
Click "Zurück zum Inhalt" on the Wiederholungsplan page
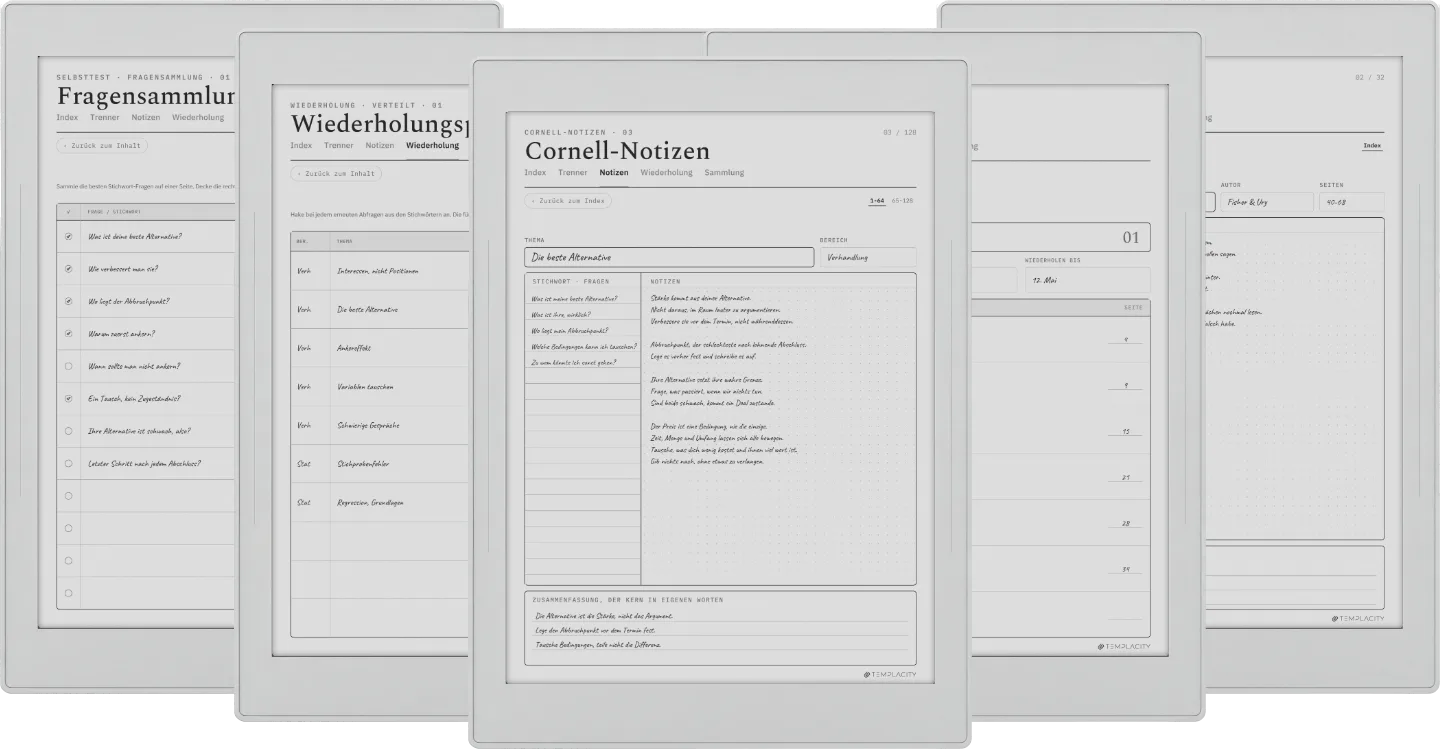click(336, 174)
